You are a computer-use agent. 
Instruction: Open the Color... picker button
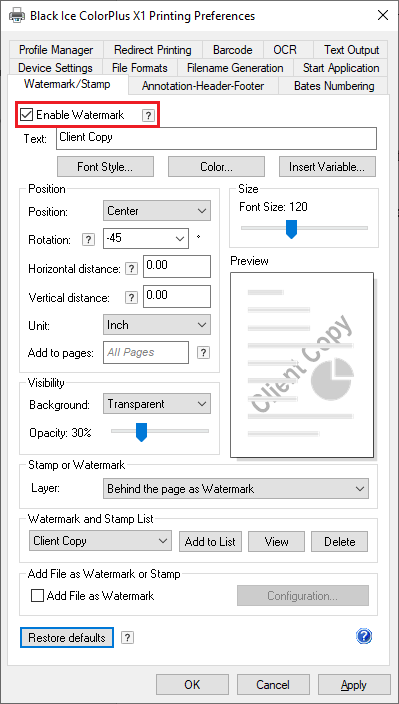coord(216,167)
